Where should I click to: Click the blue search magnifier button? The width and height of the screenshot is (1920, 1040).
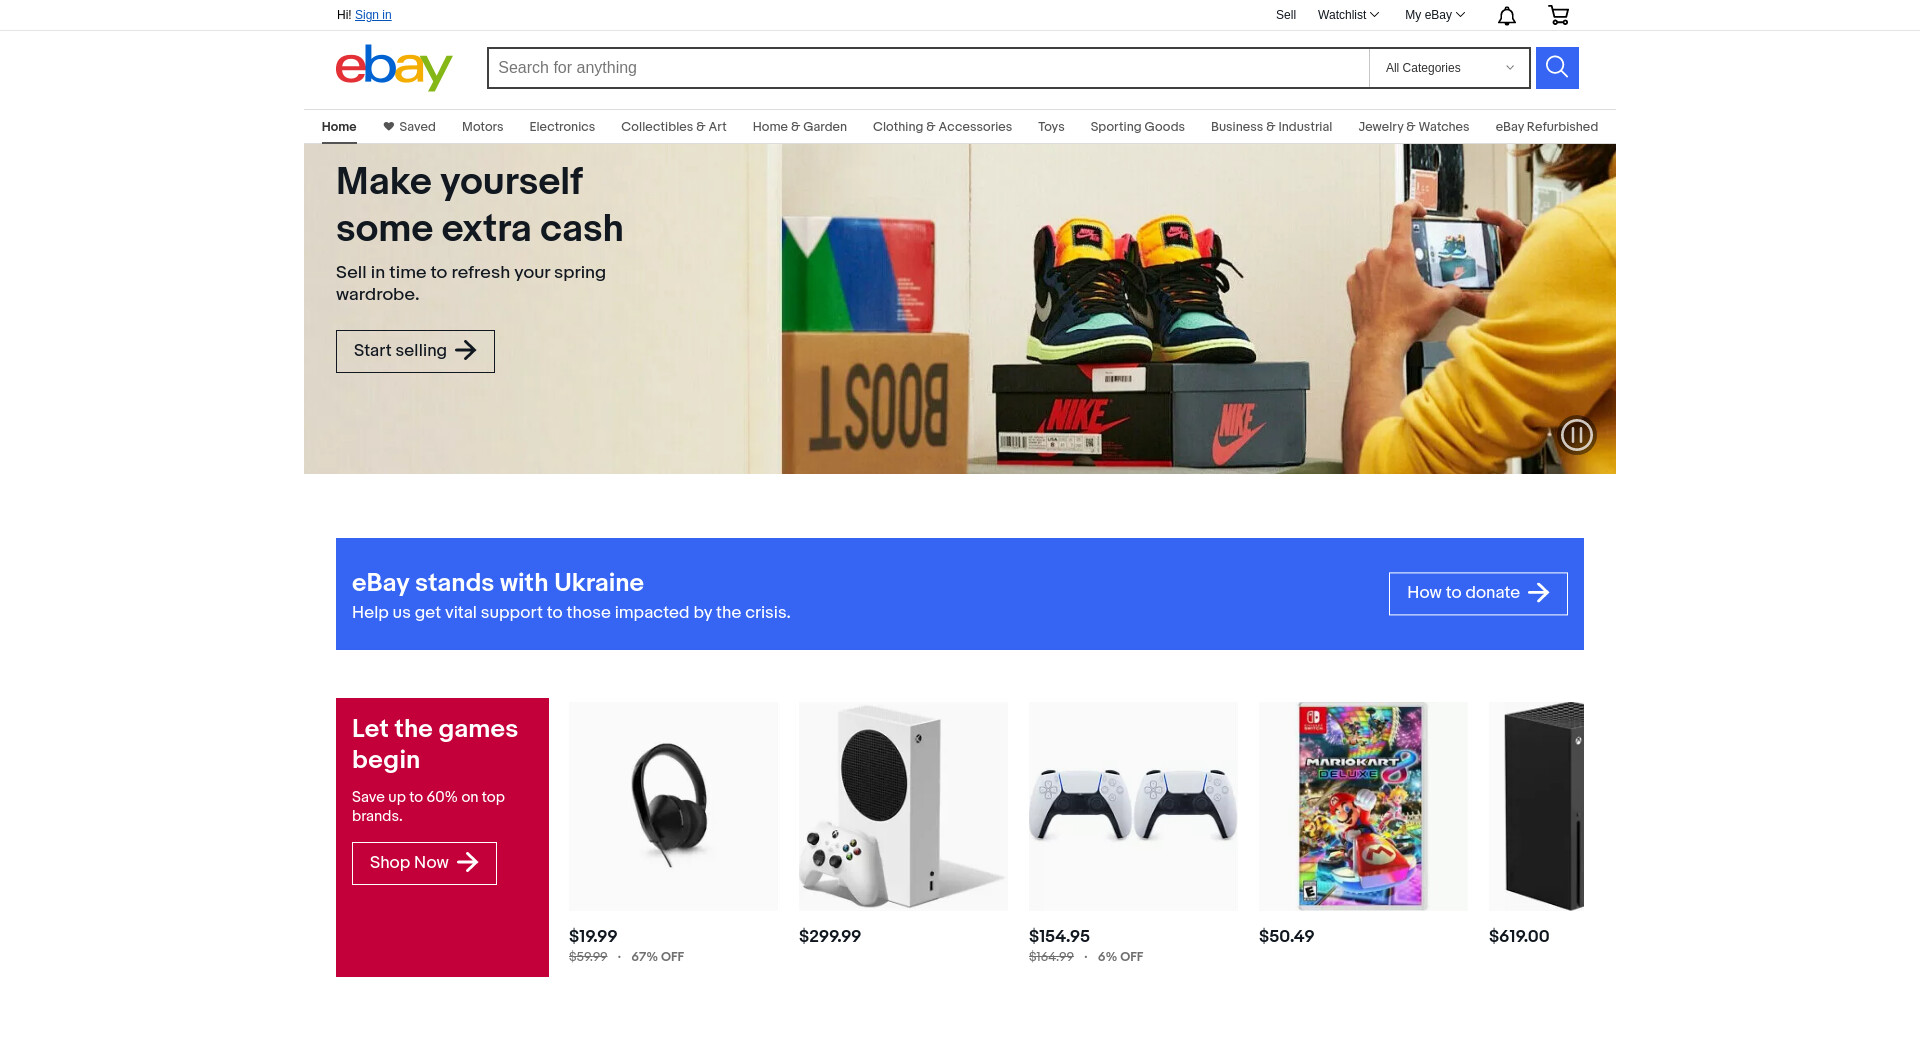[x=1557, y=68]
